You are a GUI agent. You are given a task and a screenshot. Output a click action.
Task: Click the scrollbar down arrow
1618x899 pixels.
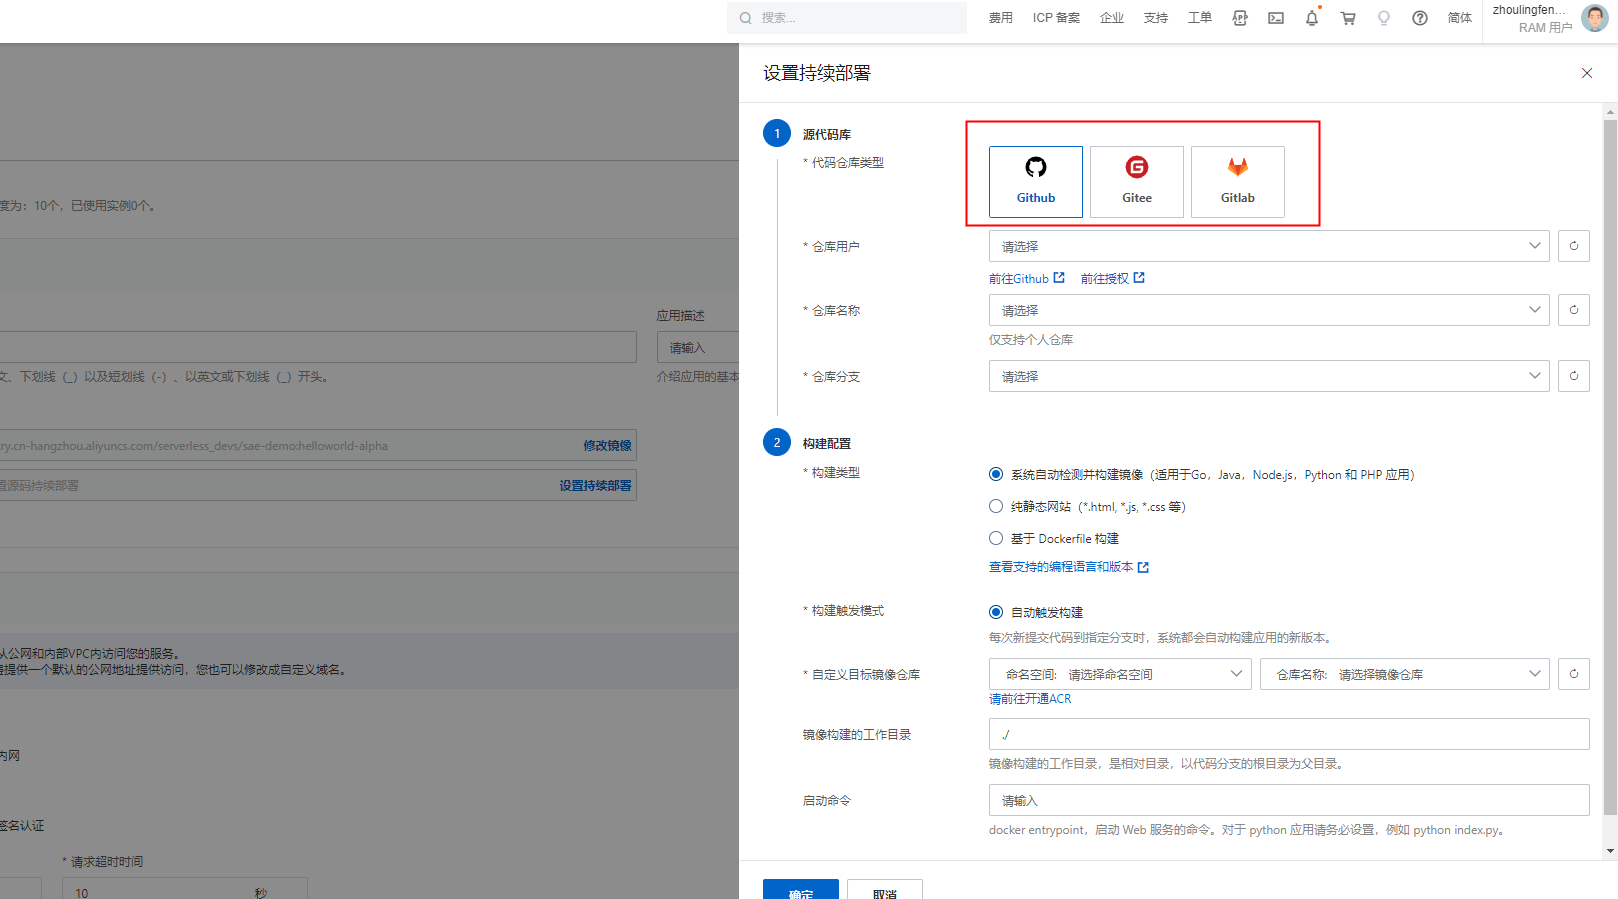[x=1610, y=851]
